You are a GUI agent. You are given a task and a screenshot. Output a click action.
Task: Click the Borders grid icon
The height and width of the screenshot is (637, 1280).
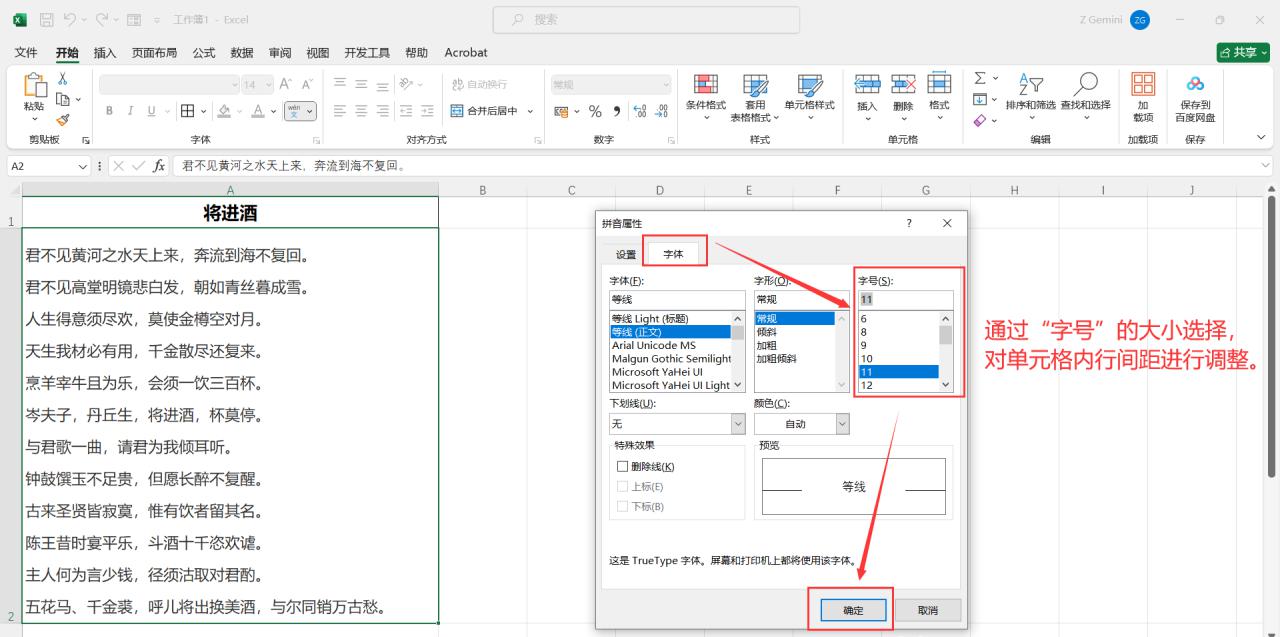click(187, 111)
